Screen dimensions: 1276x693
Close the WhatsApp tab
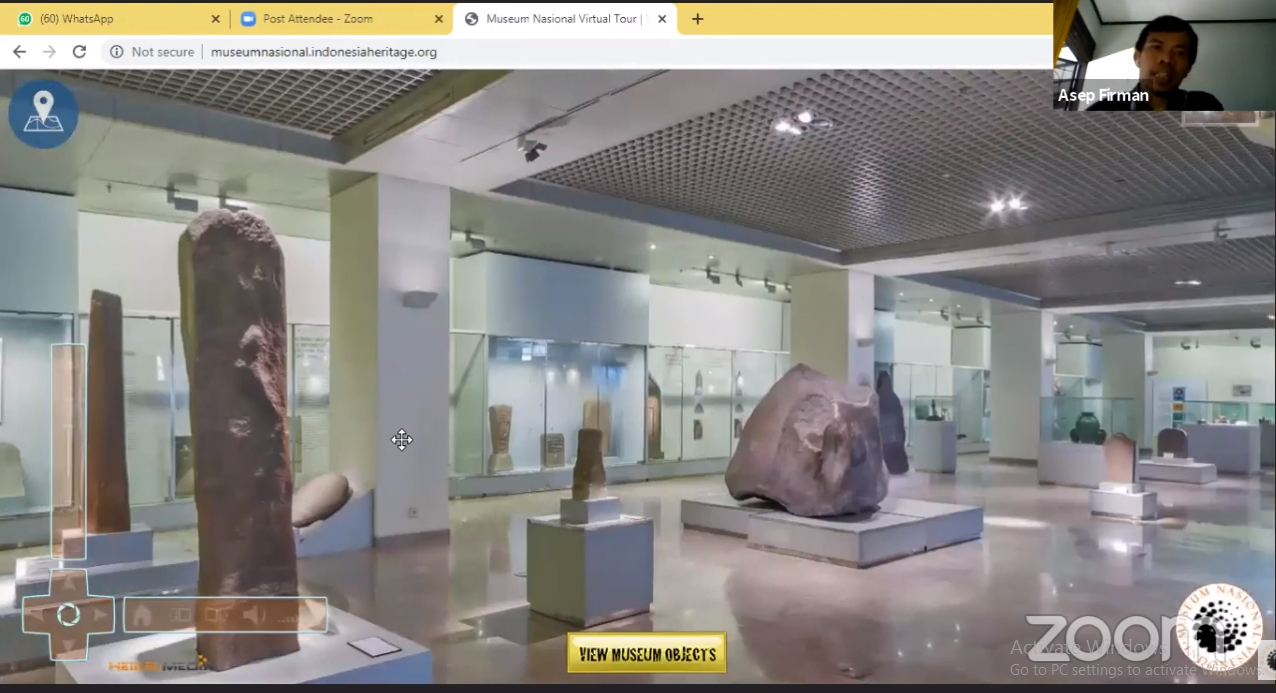pyautogui.click(x=216, y=19)
